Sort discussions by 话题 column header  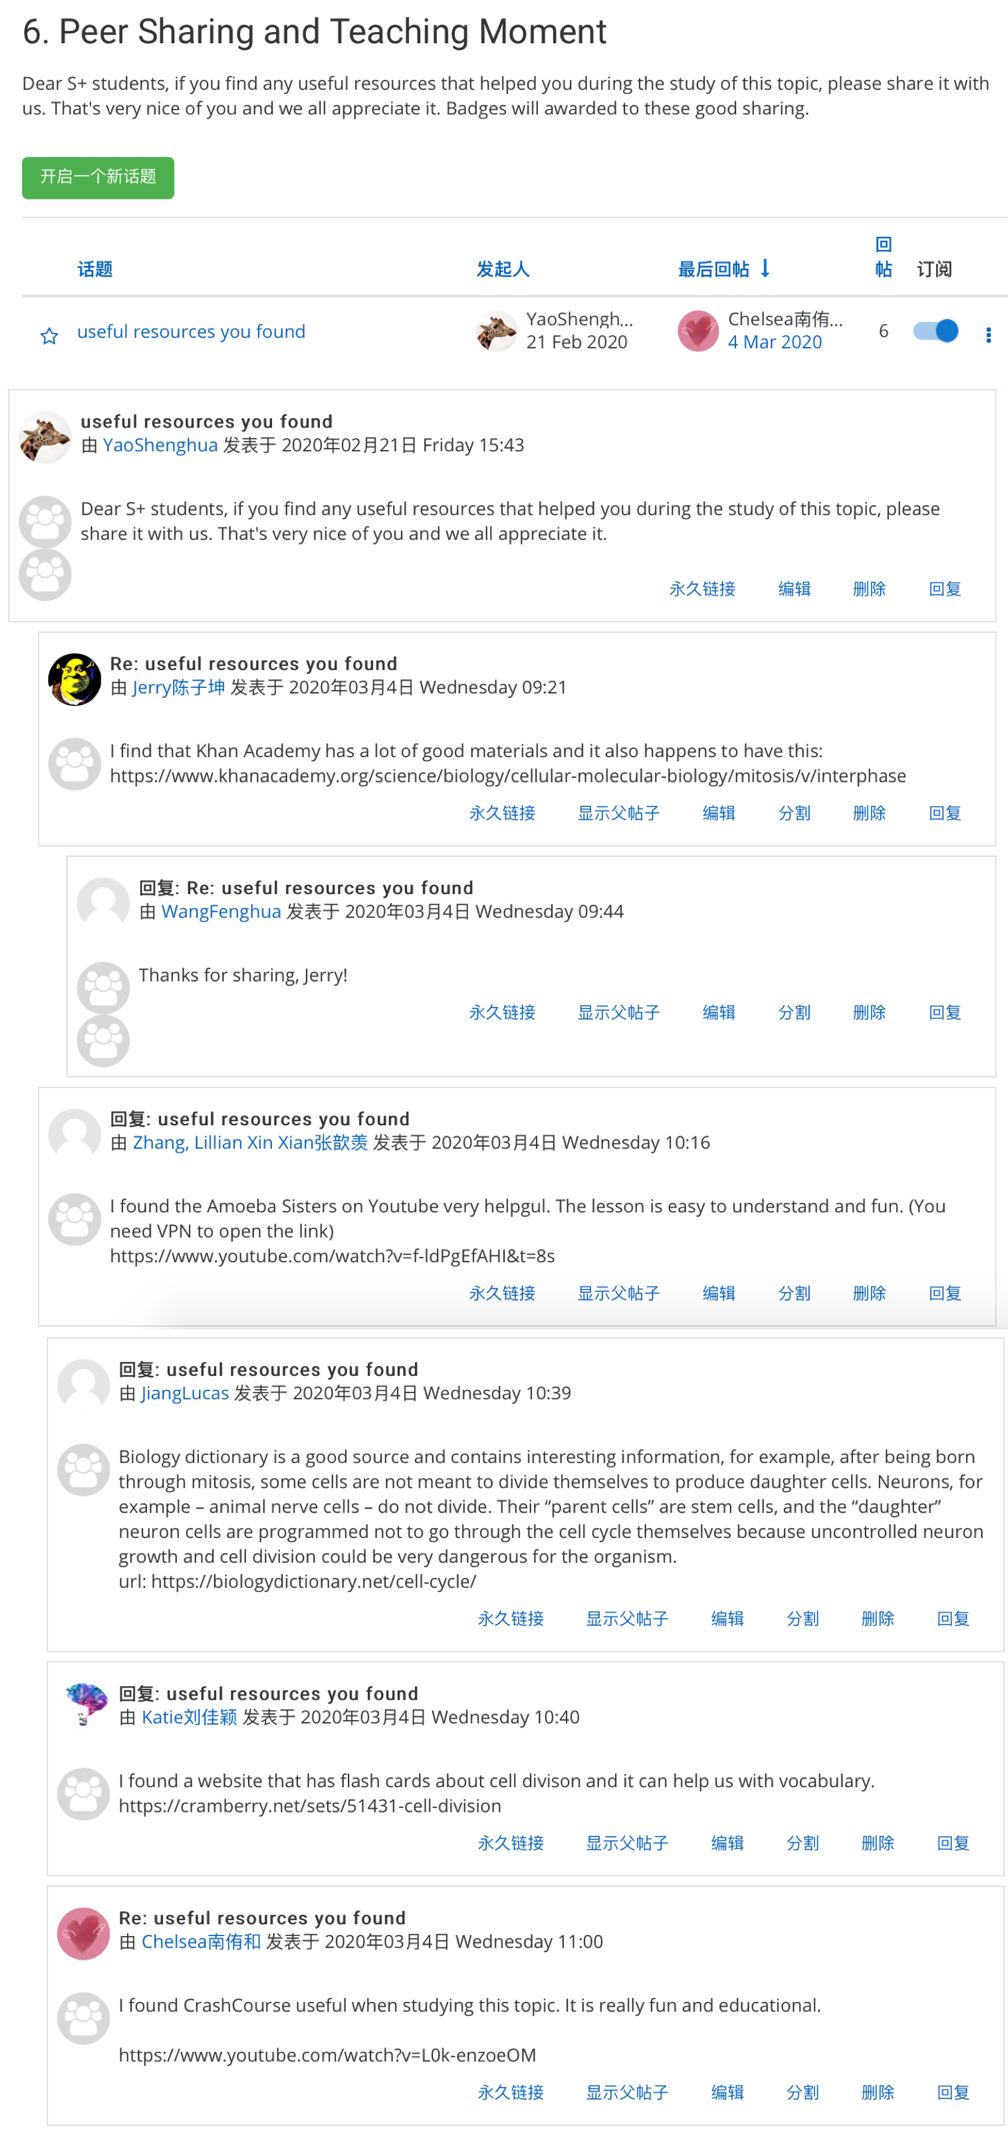(95, 269)
